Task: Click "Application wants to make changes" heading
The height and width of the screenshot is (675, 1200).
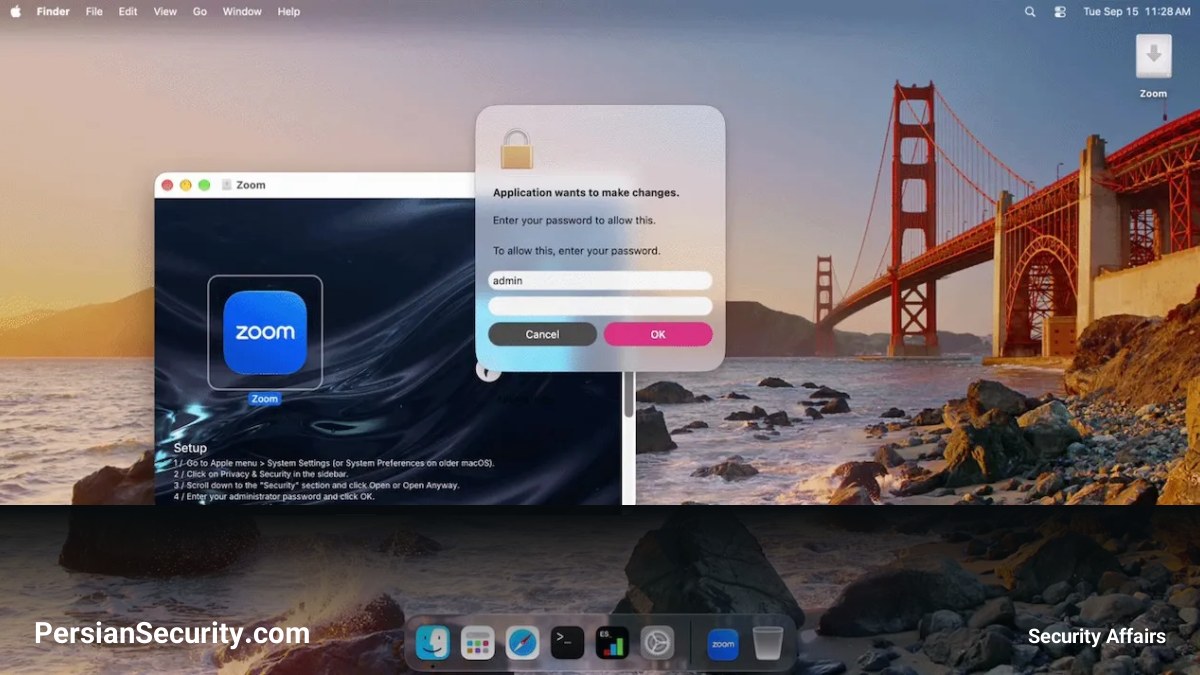Action: pyautogui.click(x=586, y=192)
